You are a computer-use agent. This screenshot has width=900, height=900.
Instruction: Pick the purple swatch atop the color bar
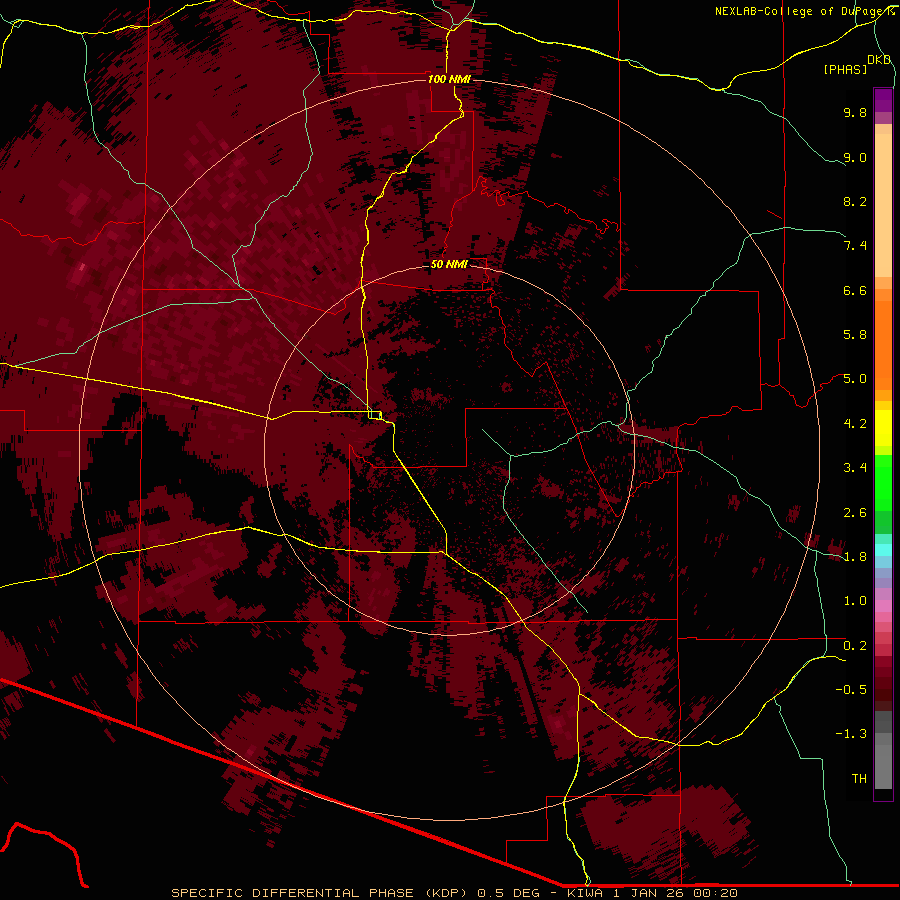[x=883, y=100]
